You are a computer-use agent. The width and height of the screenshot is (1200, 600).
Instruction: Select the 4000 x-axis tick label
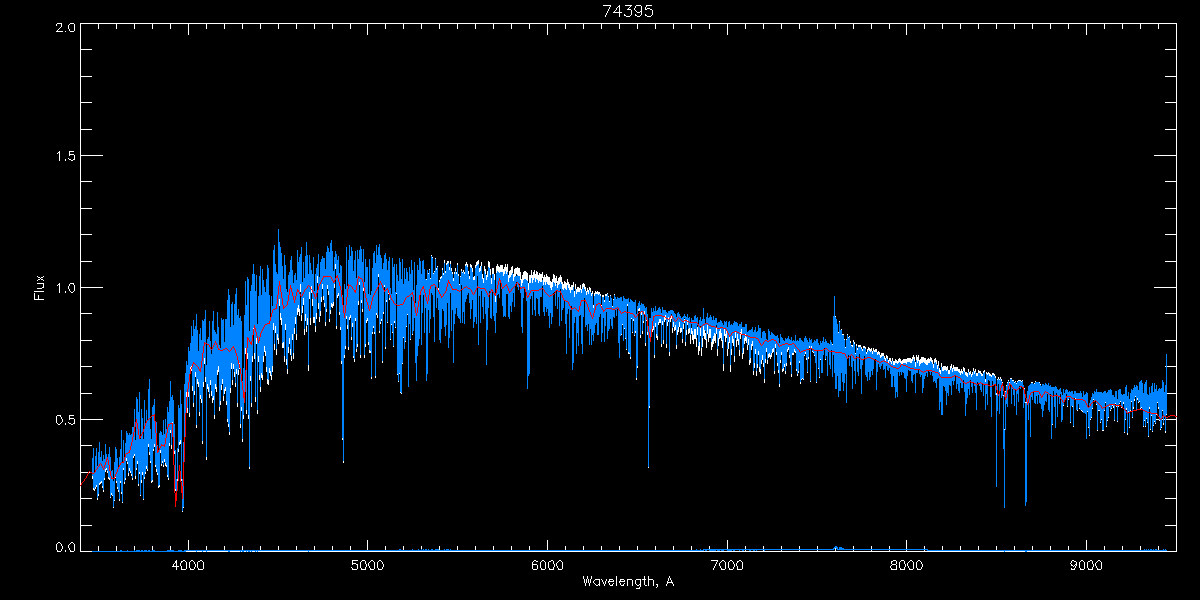click(188, 565)
